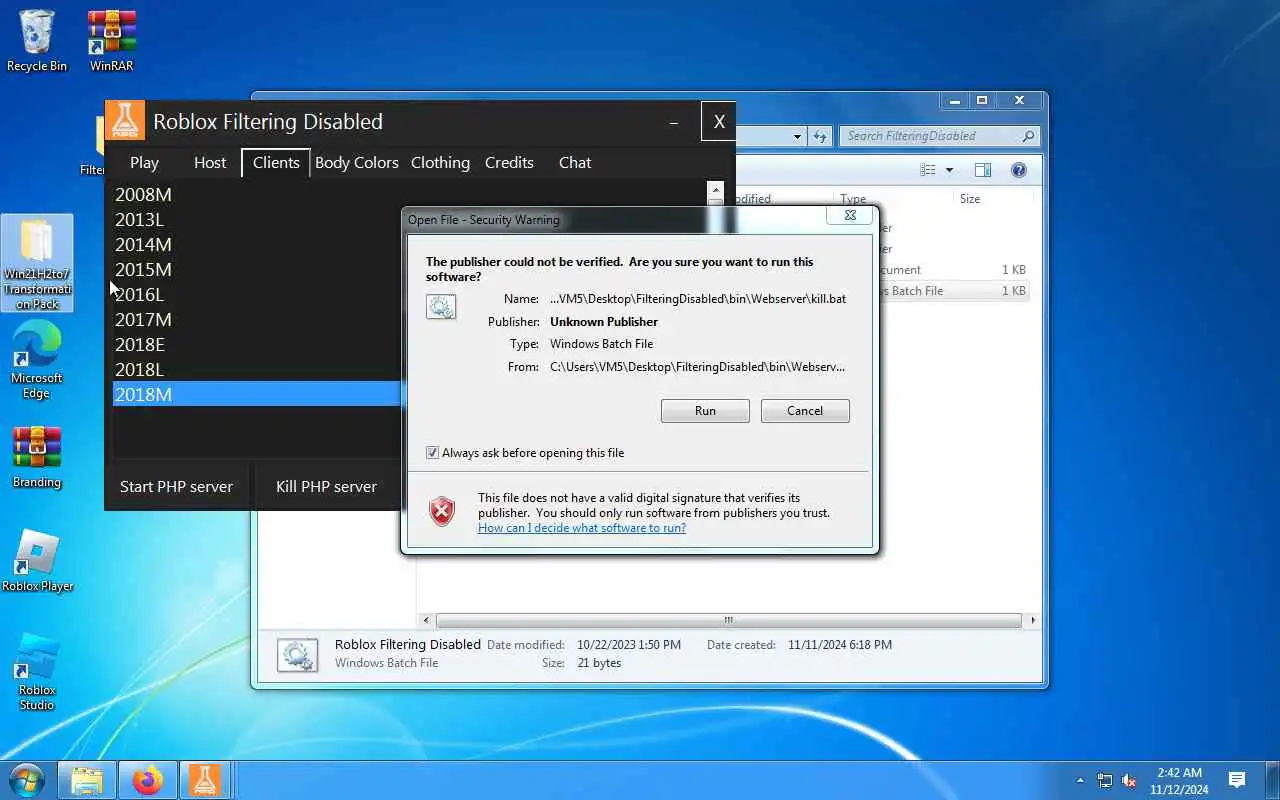The height and width of the screenshot is (800, 1280).
Task: Select the Windows Batch File row in Explorer
Action: pos(953,291)
